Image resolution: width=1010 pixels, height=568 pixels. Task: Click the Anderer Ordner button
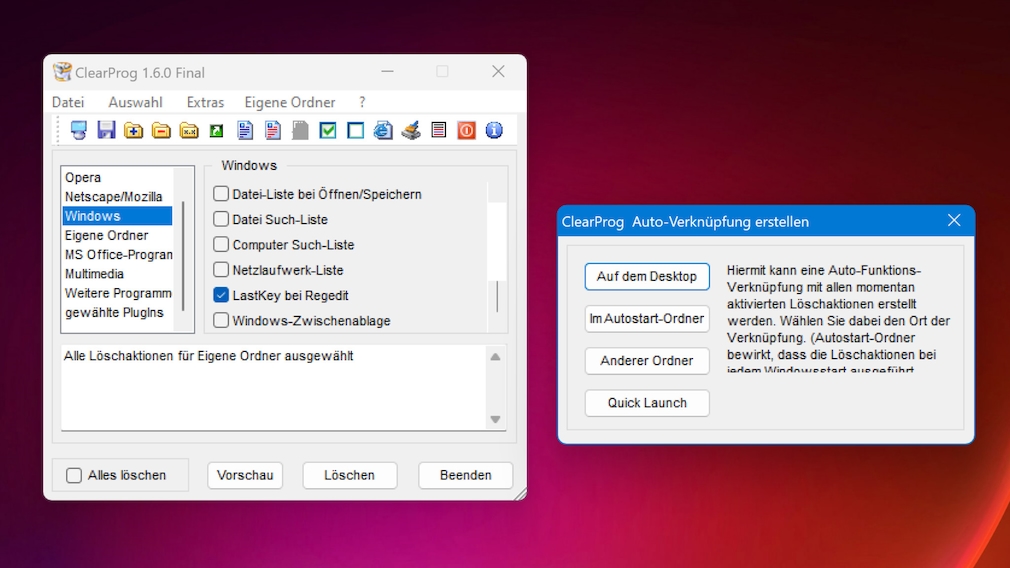tap(647, 361)
